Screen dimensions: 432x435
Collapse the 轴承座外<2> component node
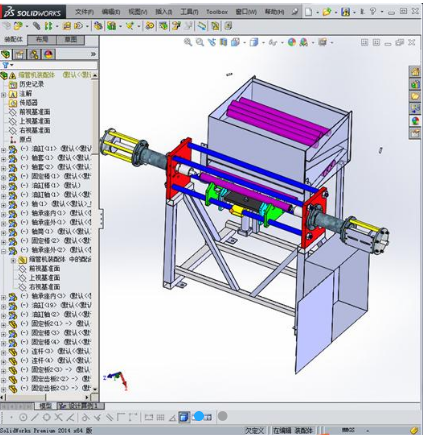pyautogui.click(x=4, y=251)
